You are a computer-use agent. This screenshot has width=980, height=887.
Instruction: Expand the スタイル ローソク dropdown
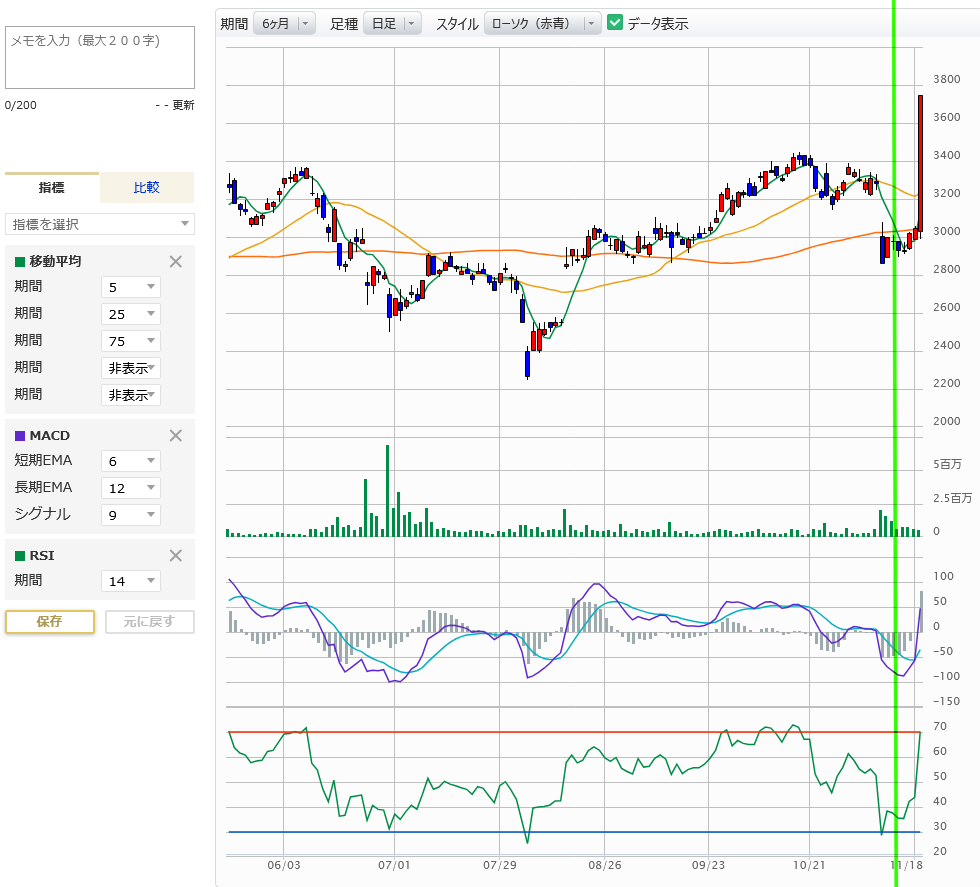coord(543,23)
